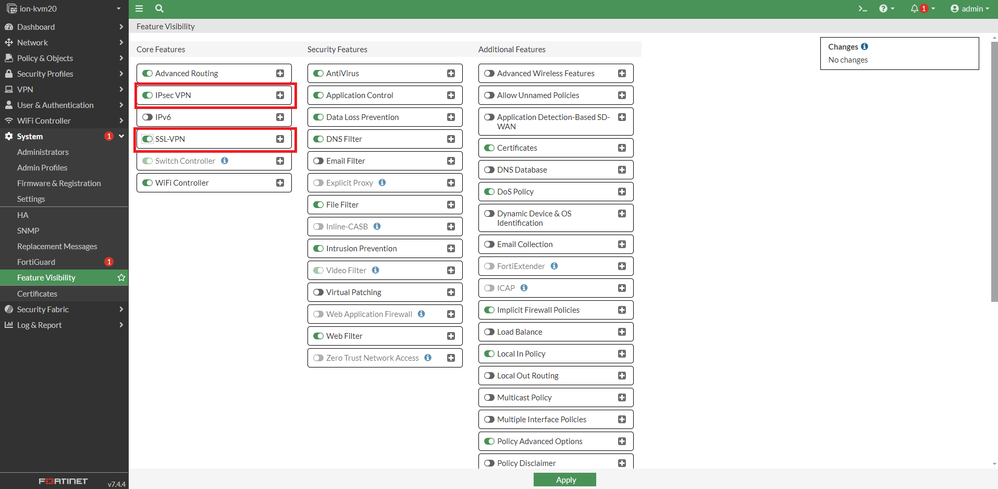Click the plus icon on AntiVirus
The image size is (998, 489).
click(x=451, y=73)
